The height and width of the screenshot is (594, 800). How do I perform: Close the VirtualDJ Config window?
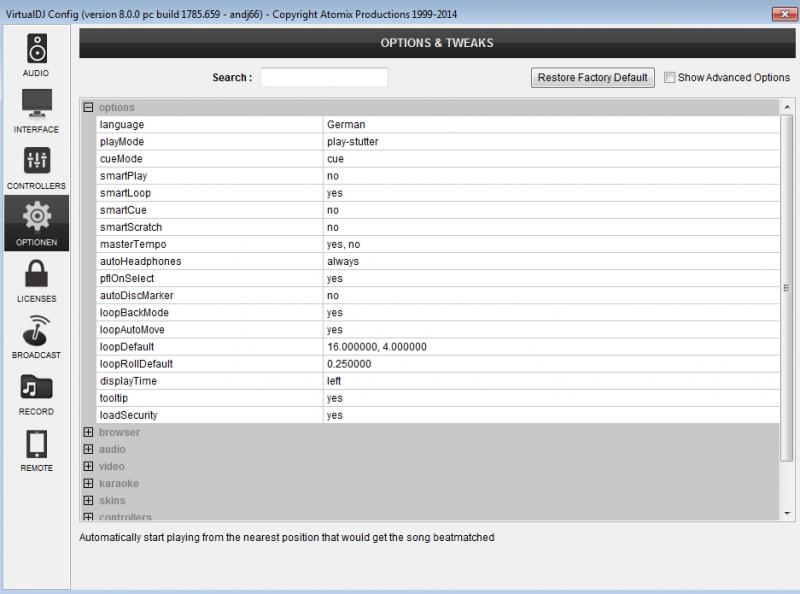tap(784, 14)
